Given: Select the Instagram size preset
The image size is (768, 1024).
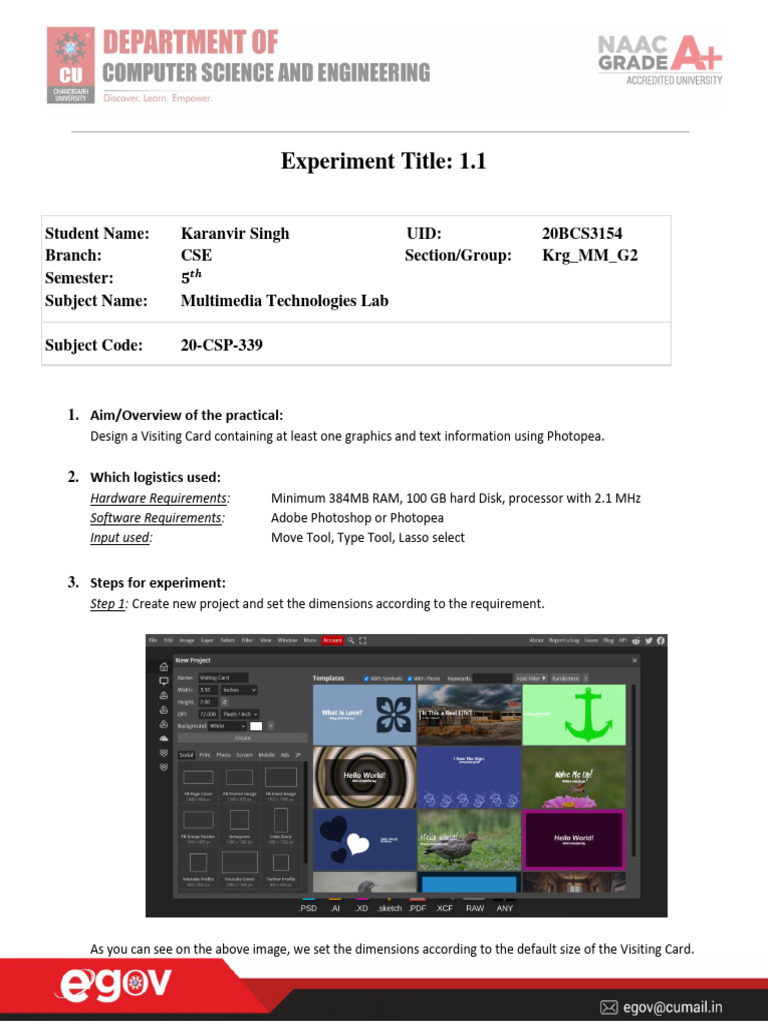Looking at the screenshot, I should [240, 824].
